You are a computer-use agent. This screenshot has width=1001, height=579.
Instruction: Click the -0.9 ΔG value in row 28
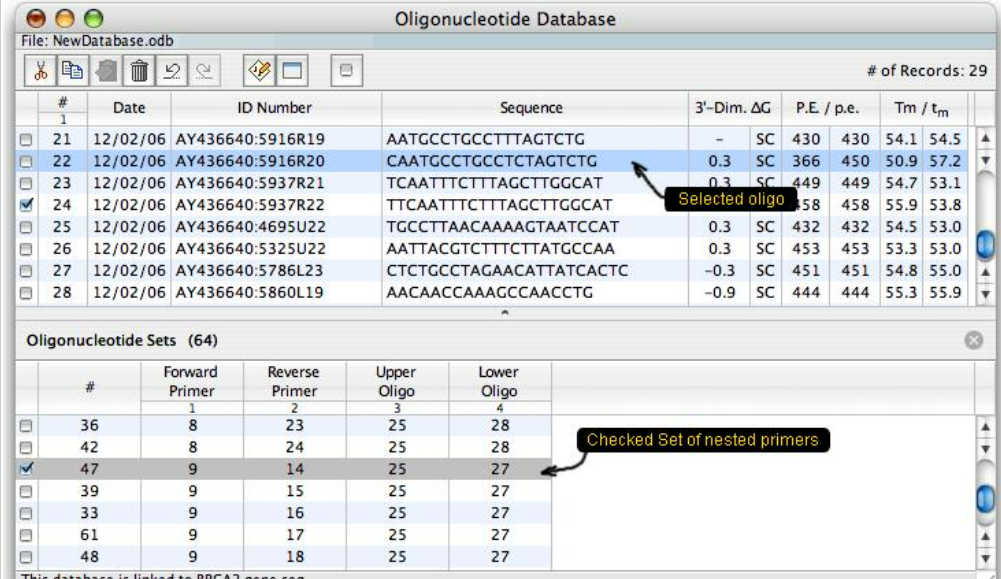(719, 293)
